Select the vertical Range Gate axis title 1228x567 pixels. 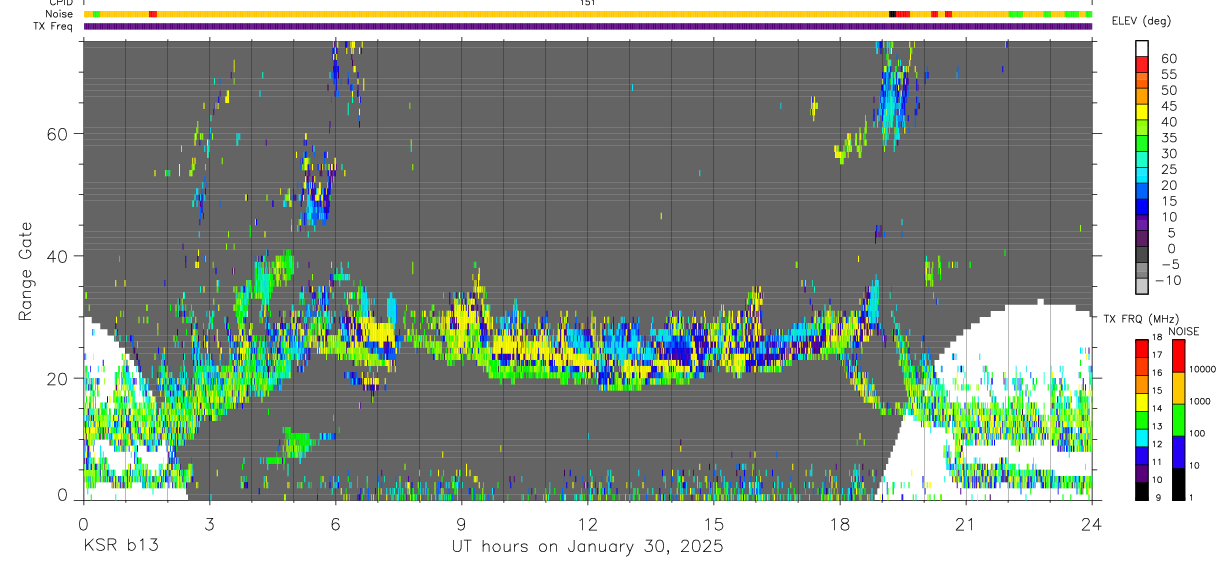25,271
